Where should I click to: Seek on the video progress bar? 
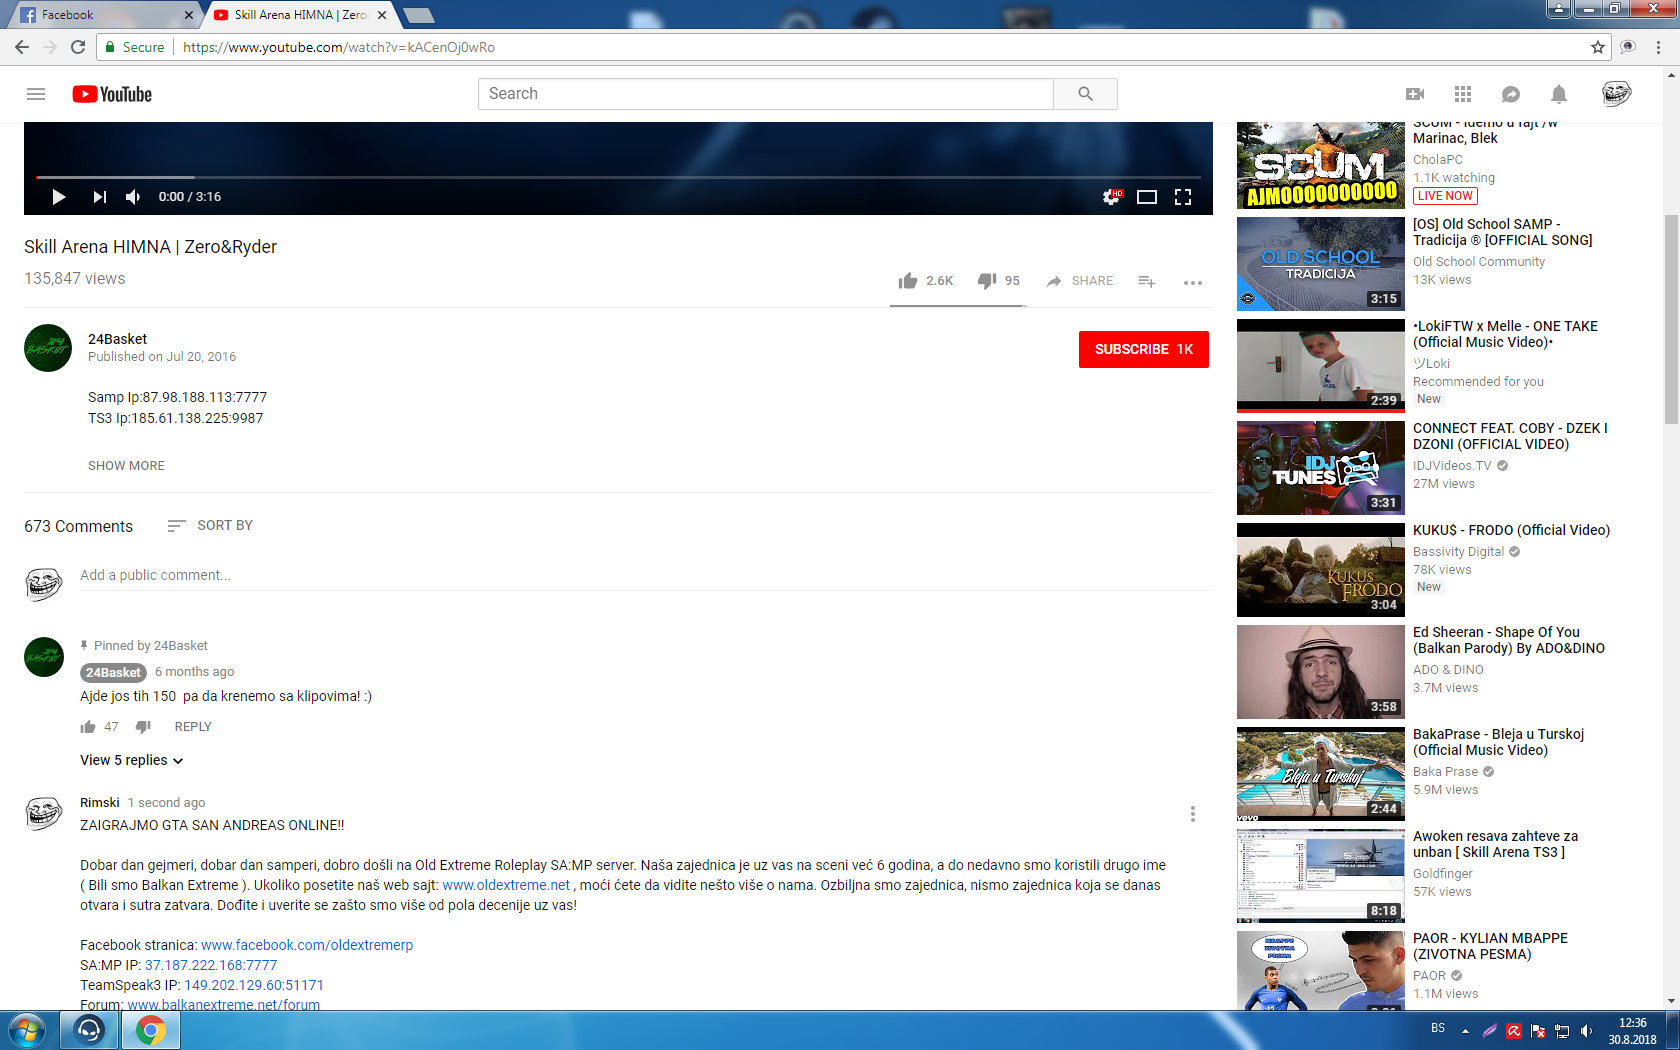(618, 177)
